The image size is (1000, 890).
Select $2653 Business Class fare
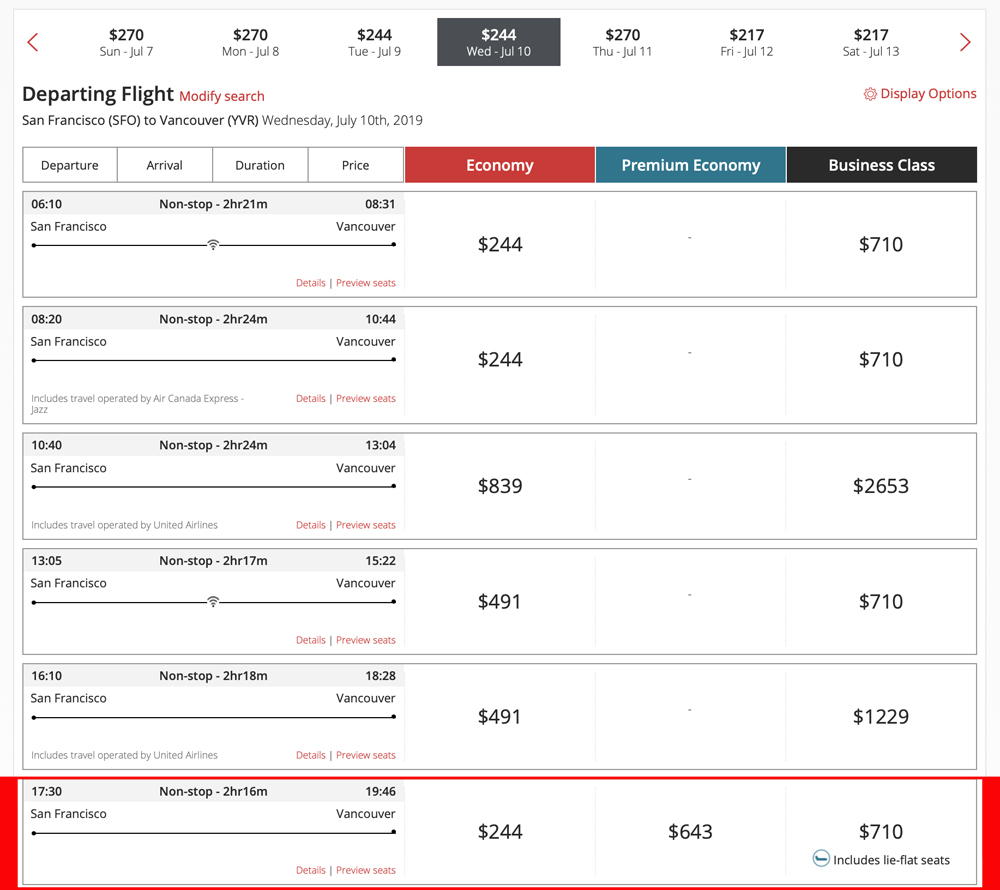(x=881, y=486)
